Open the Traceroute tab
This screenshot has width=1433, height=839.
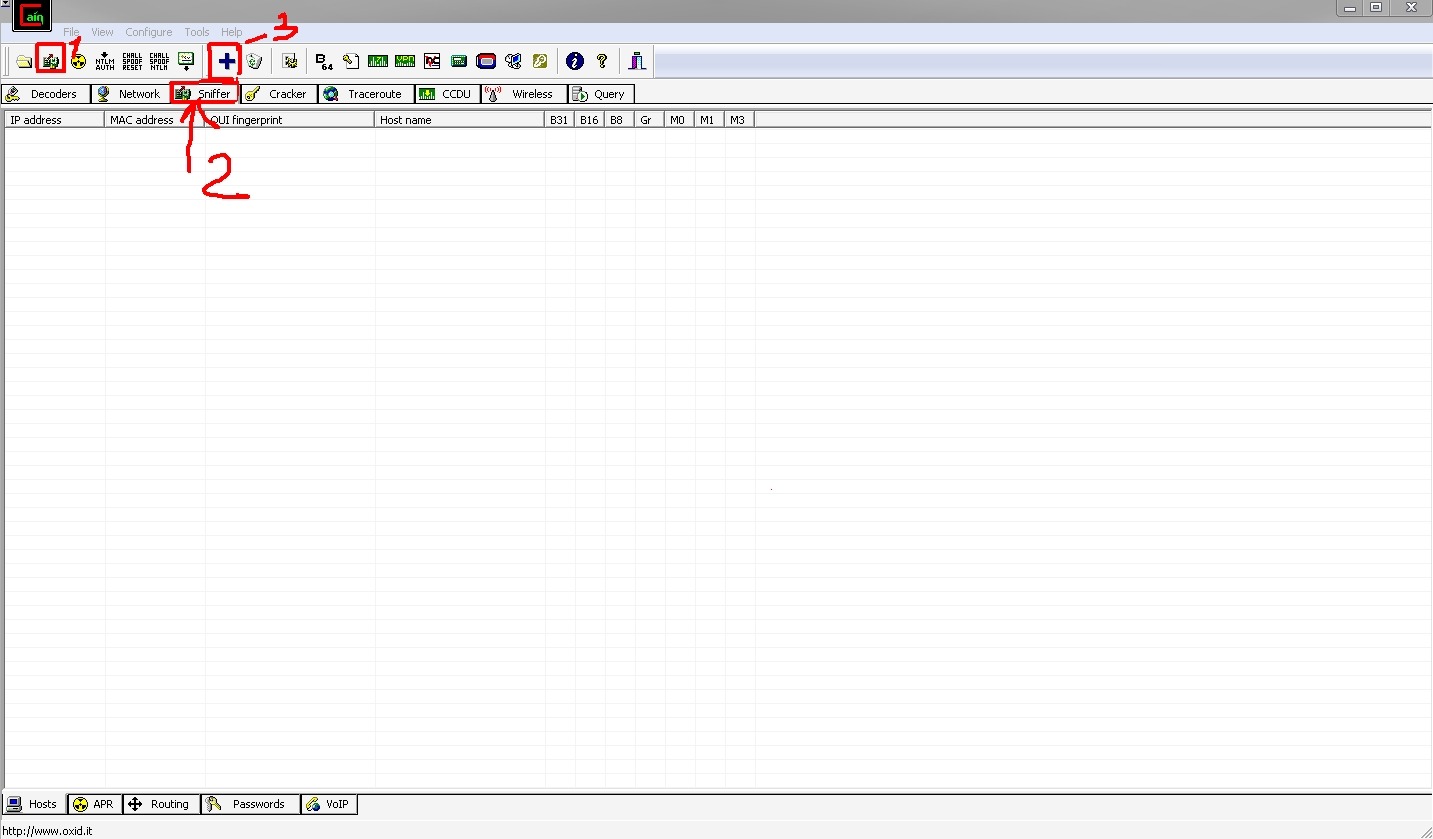(x=366, y=94)
